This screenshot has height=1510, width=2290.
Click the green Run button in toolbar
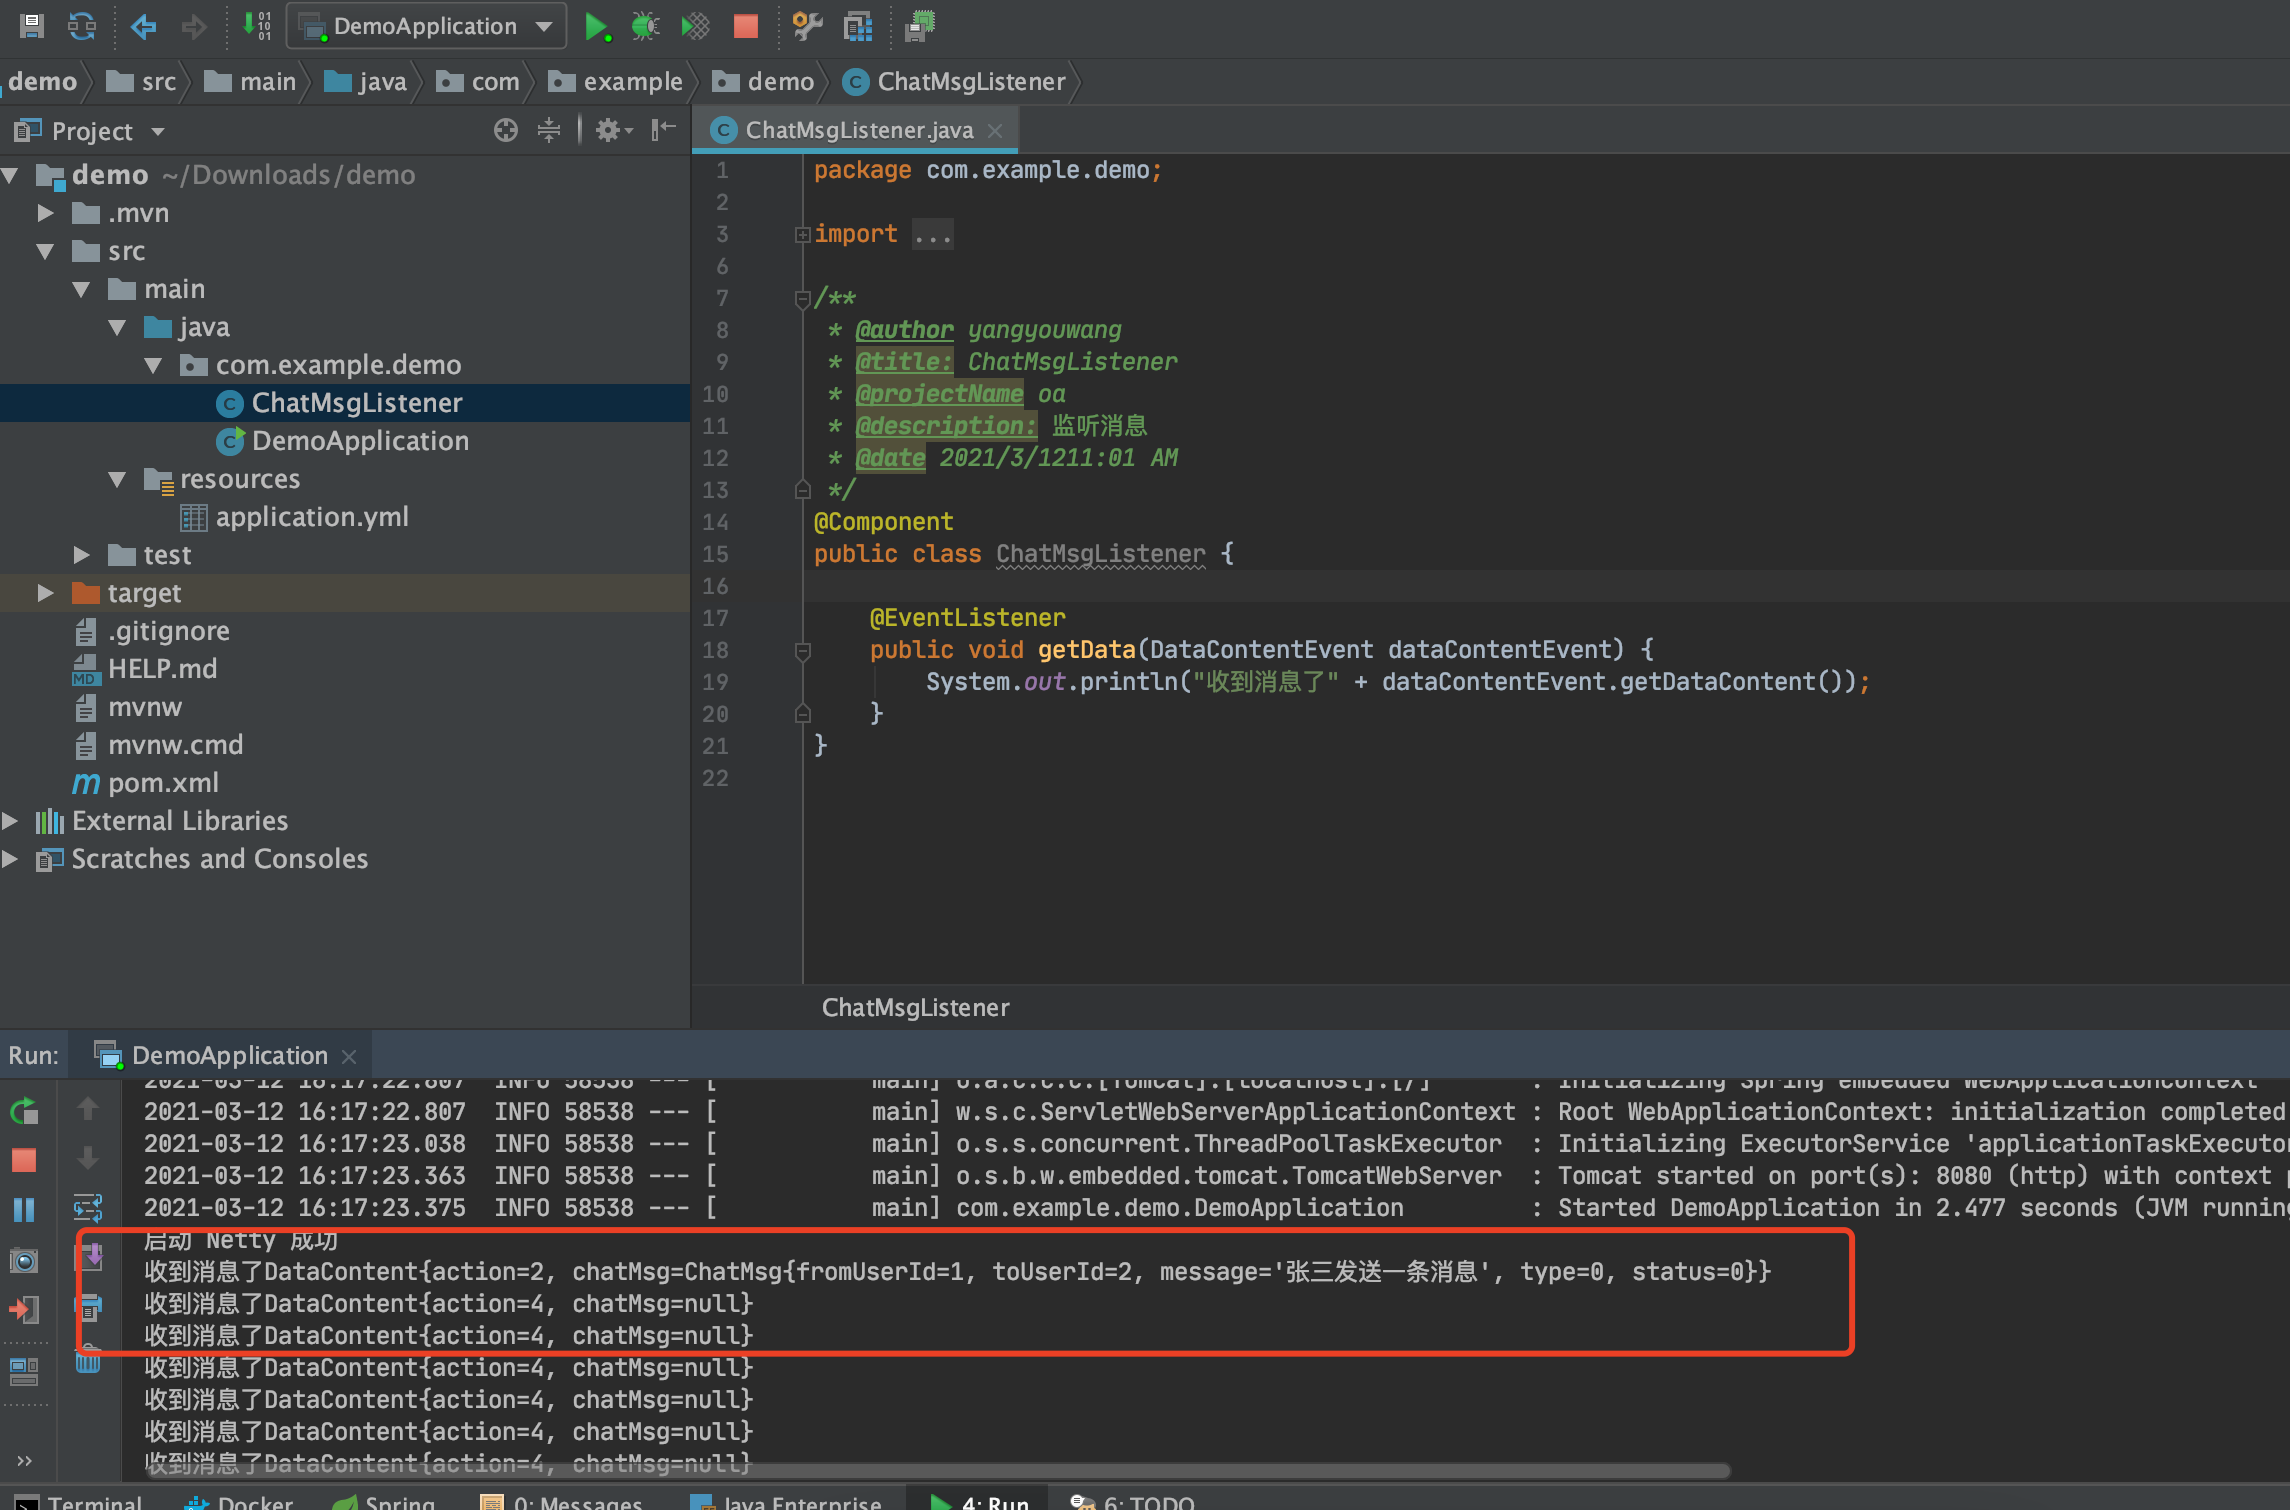click(x=596, y=27)
